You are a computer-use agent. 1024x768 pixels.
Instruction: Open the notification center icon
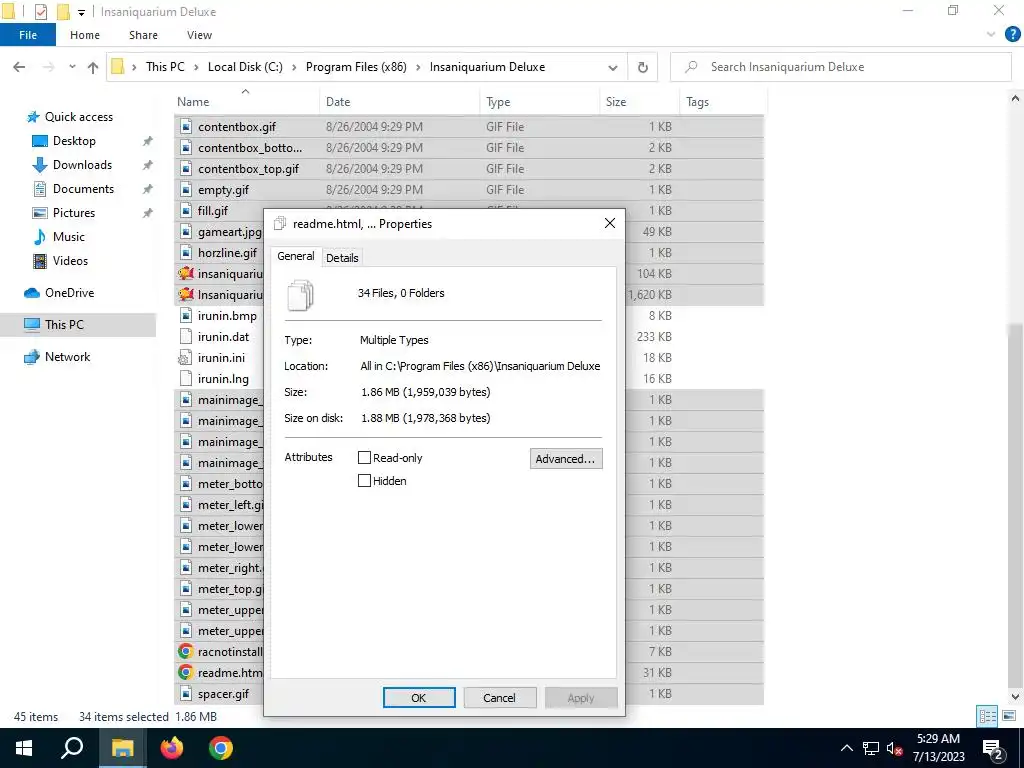(993, 748)
